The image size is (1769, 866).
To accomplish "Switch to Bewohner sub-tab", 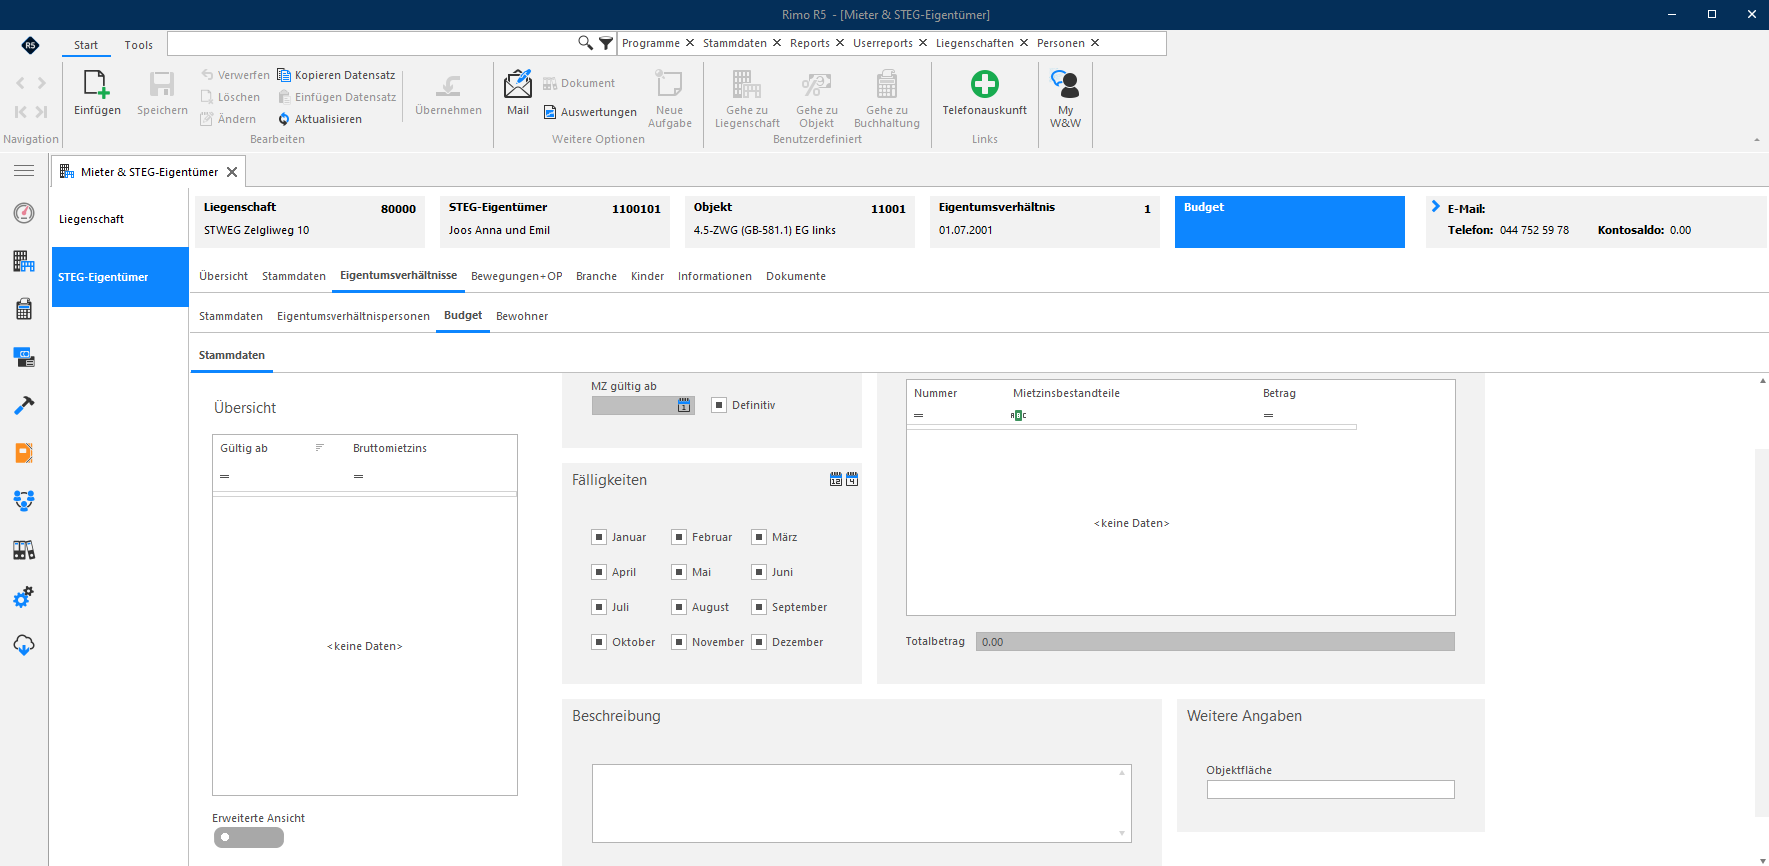I will (522, 316).
